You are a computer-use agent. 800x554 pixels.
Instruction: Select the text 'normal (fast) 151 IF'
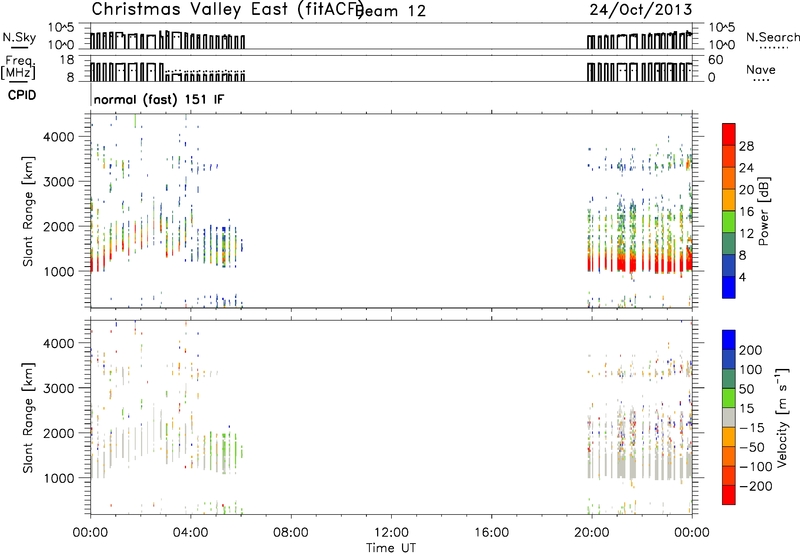(159, 99)
